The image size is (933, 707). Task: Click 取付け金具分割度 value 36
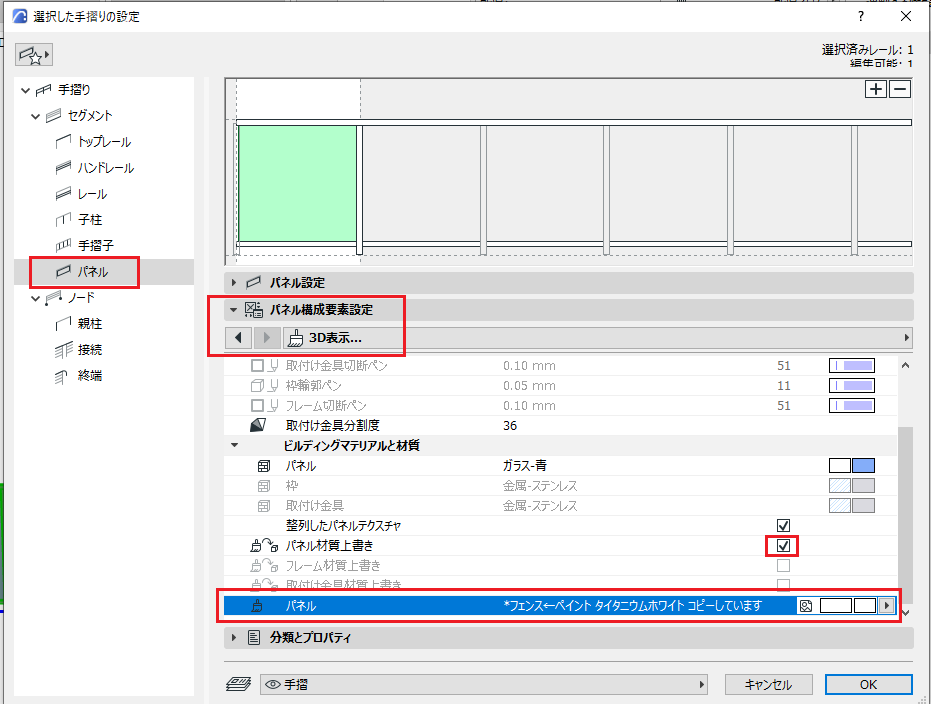point(510,426)
